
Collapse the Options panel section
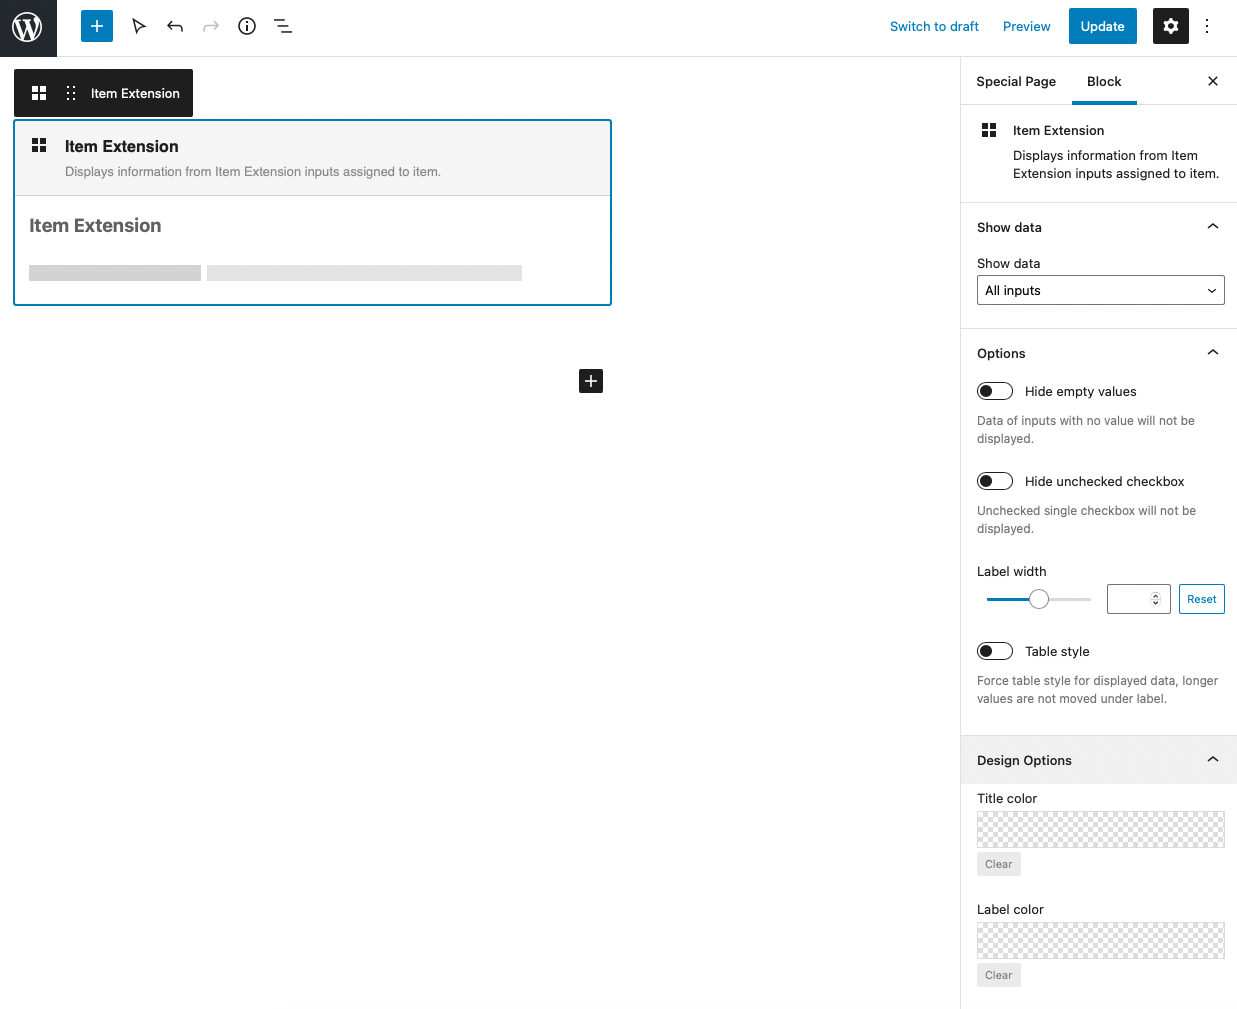(x=1212, y=353)
